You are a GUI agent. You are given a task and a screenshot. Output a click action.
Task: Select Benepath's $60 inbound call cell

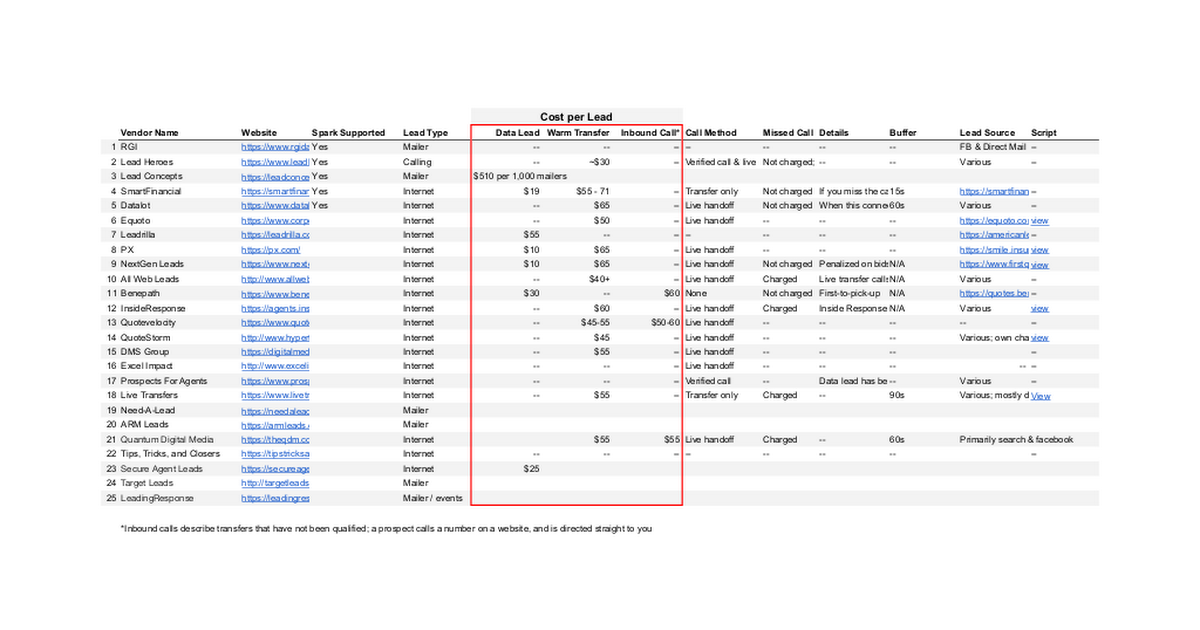(671, 293)
